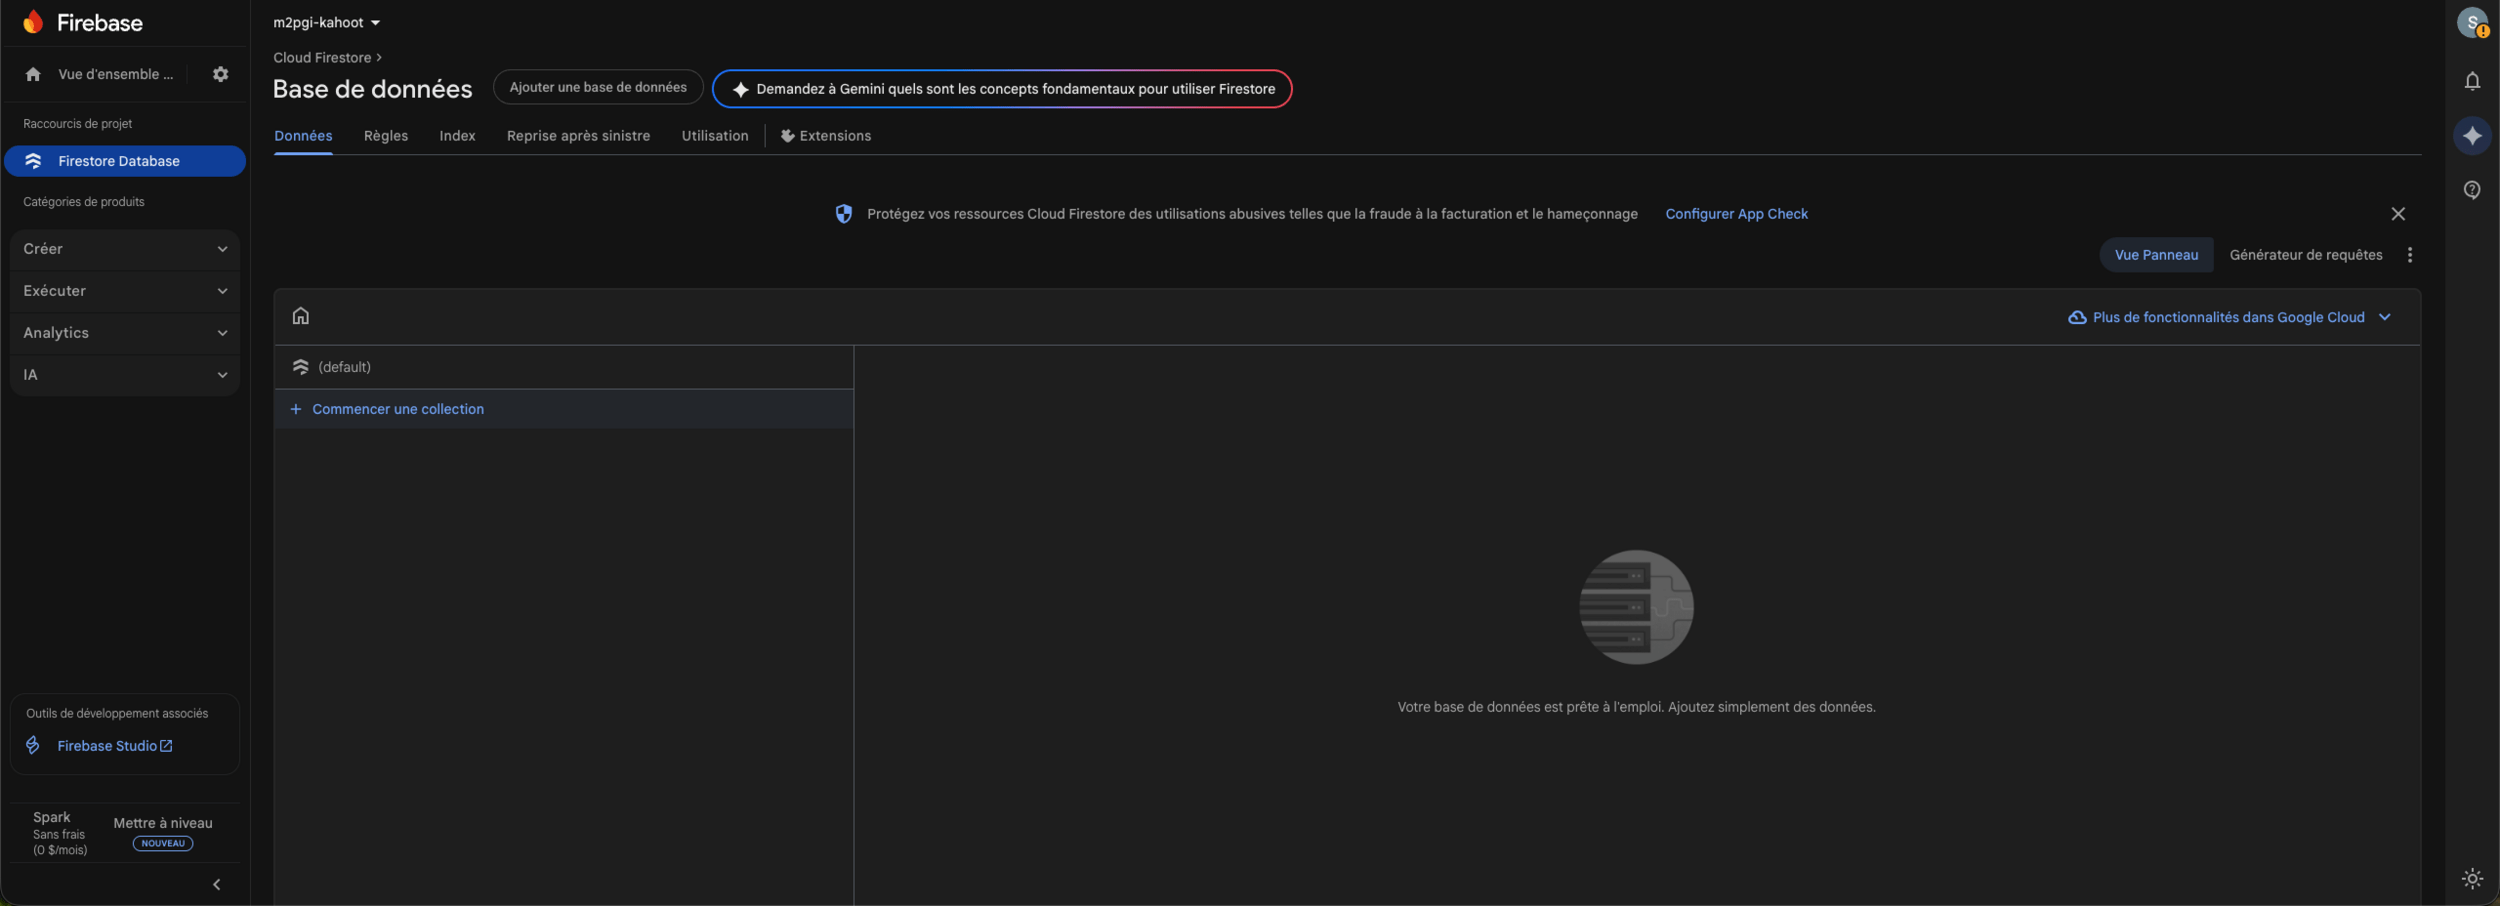Click the NOUVEAU badge
Image resolution: width=2500 pixels, height=906 pixels.
(163, 844)
